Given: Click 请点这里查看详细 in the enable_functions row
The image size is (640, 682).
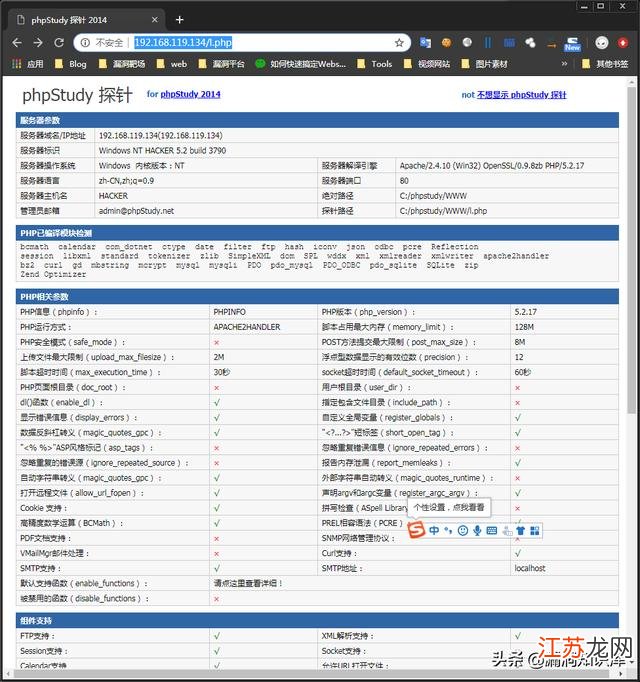Looking at the screenshot, I should (248, 583).
